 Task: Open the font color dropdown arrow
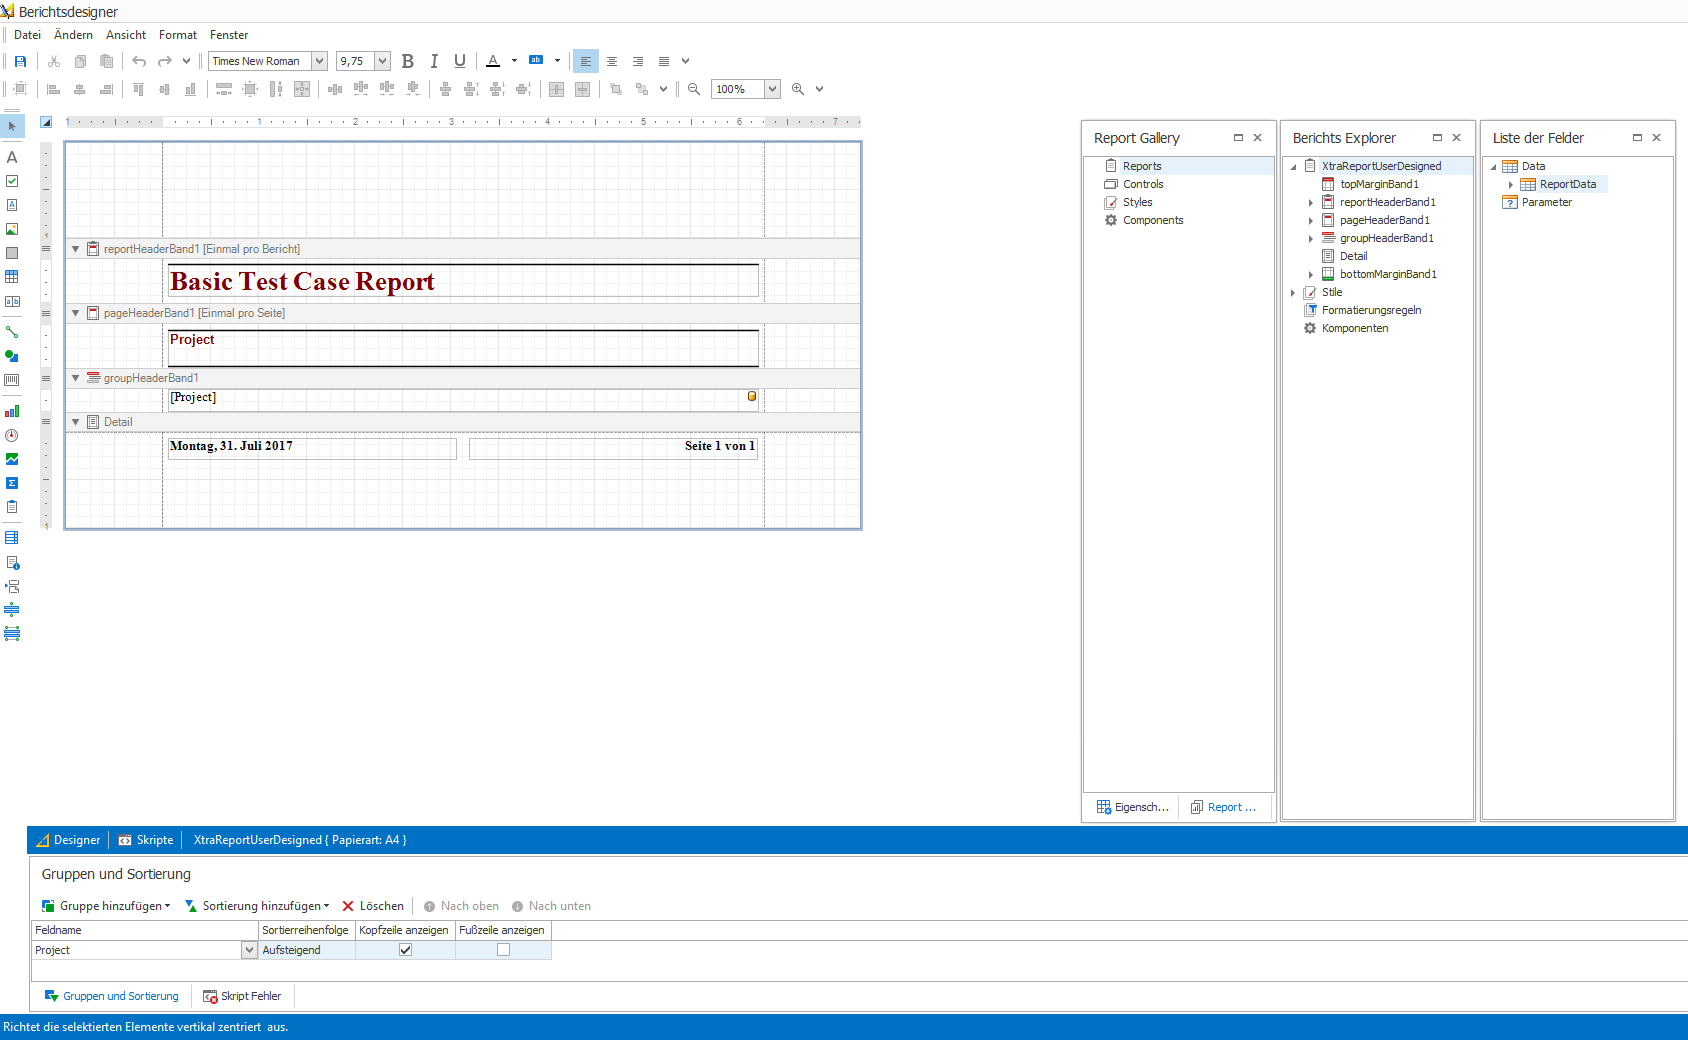pyautogui.click(x=515, y=61)
